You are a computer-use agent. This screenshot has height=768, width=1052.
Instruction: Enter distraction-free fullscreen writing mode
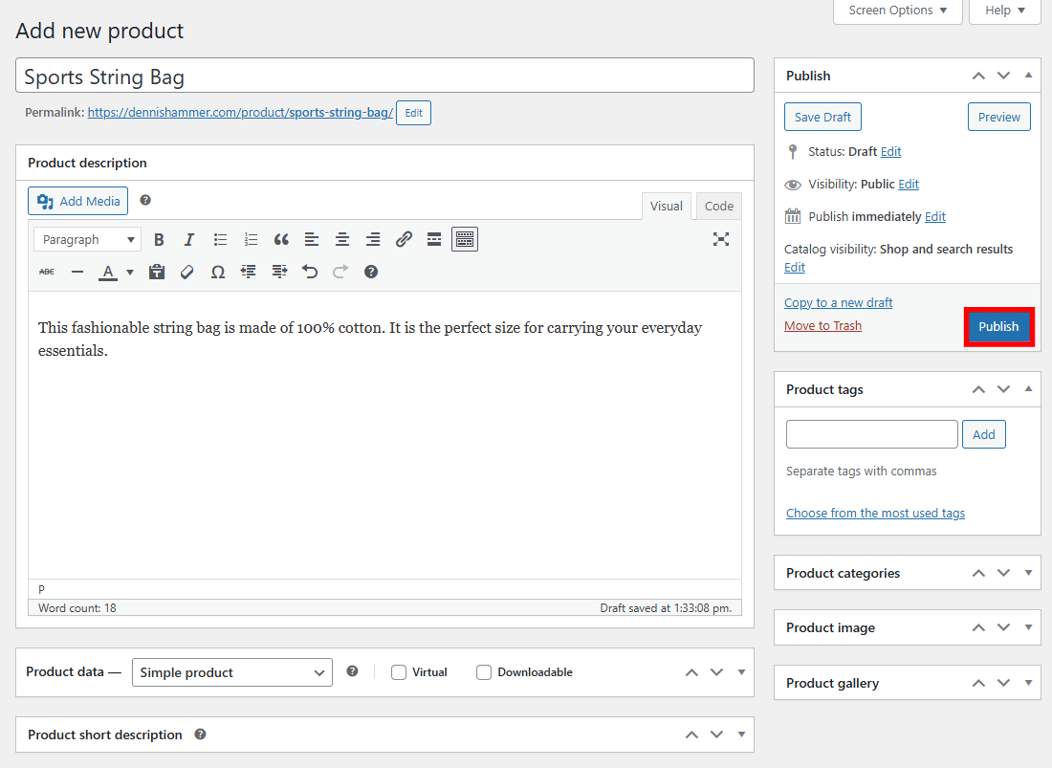721,239
